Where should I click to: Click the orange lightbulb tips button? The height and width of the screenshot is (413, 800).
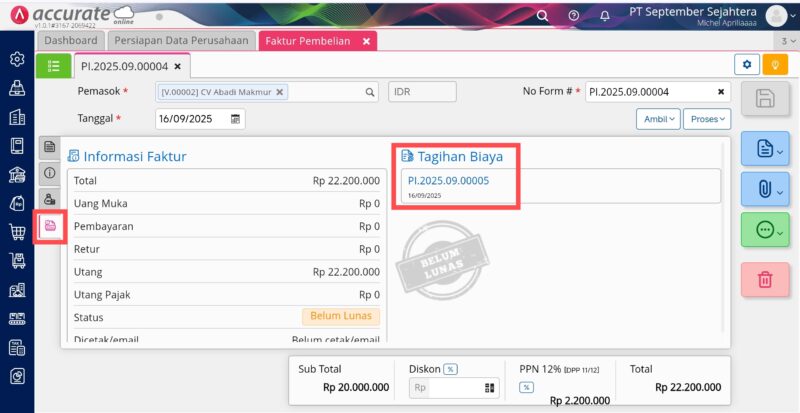tap(775, 65)
